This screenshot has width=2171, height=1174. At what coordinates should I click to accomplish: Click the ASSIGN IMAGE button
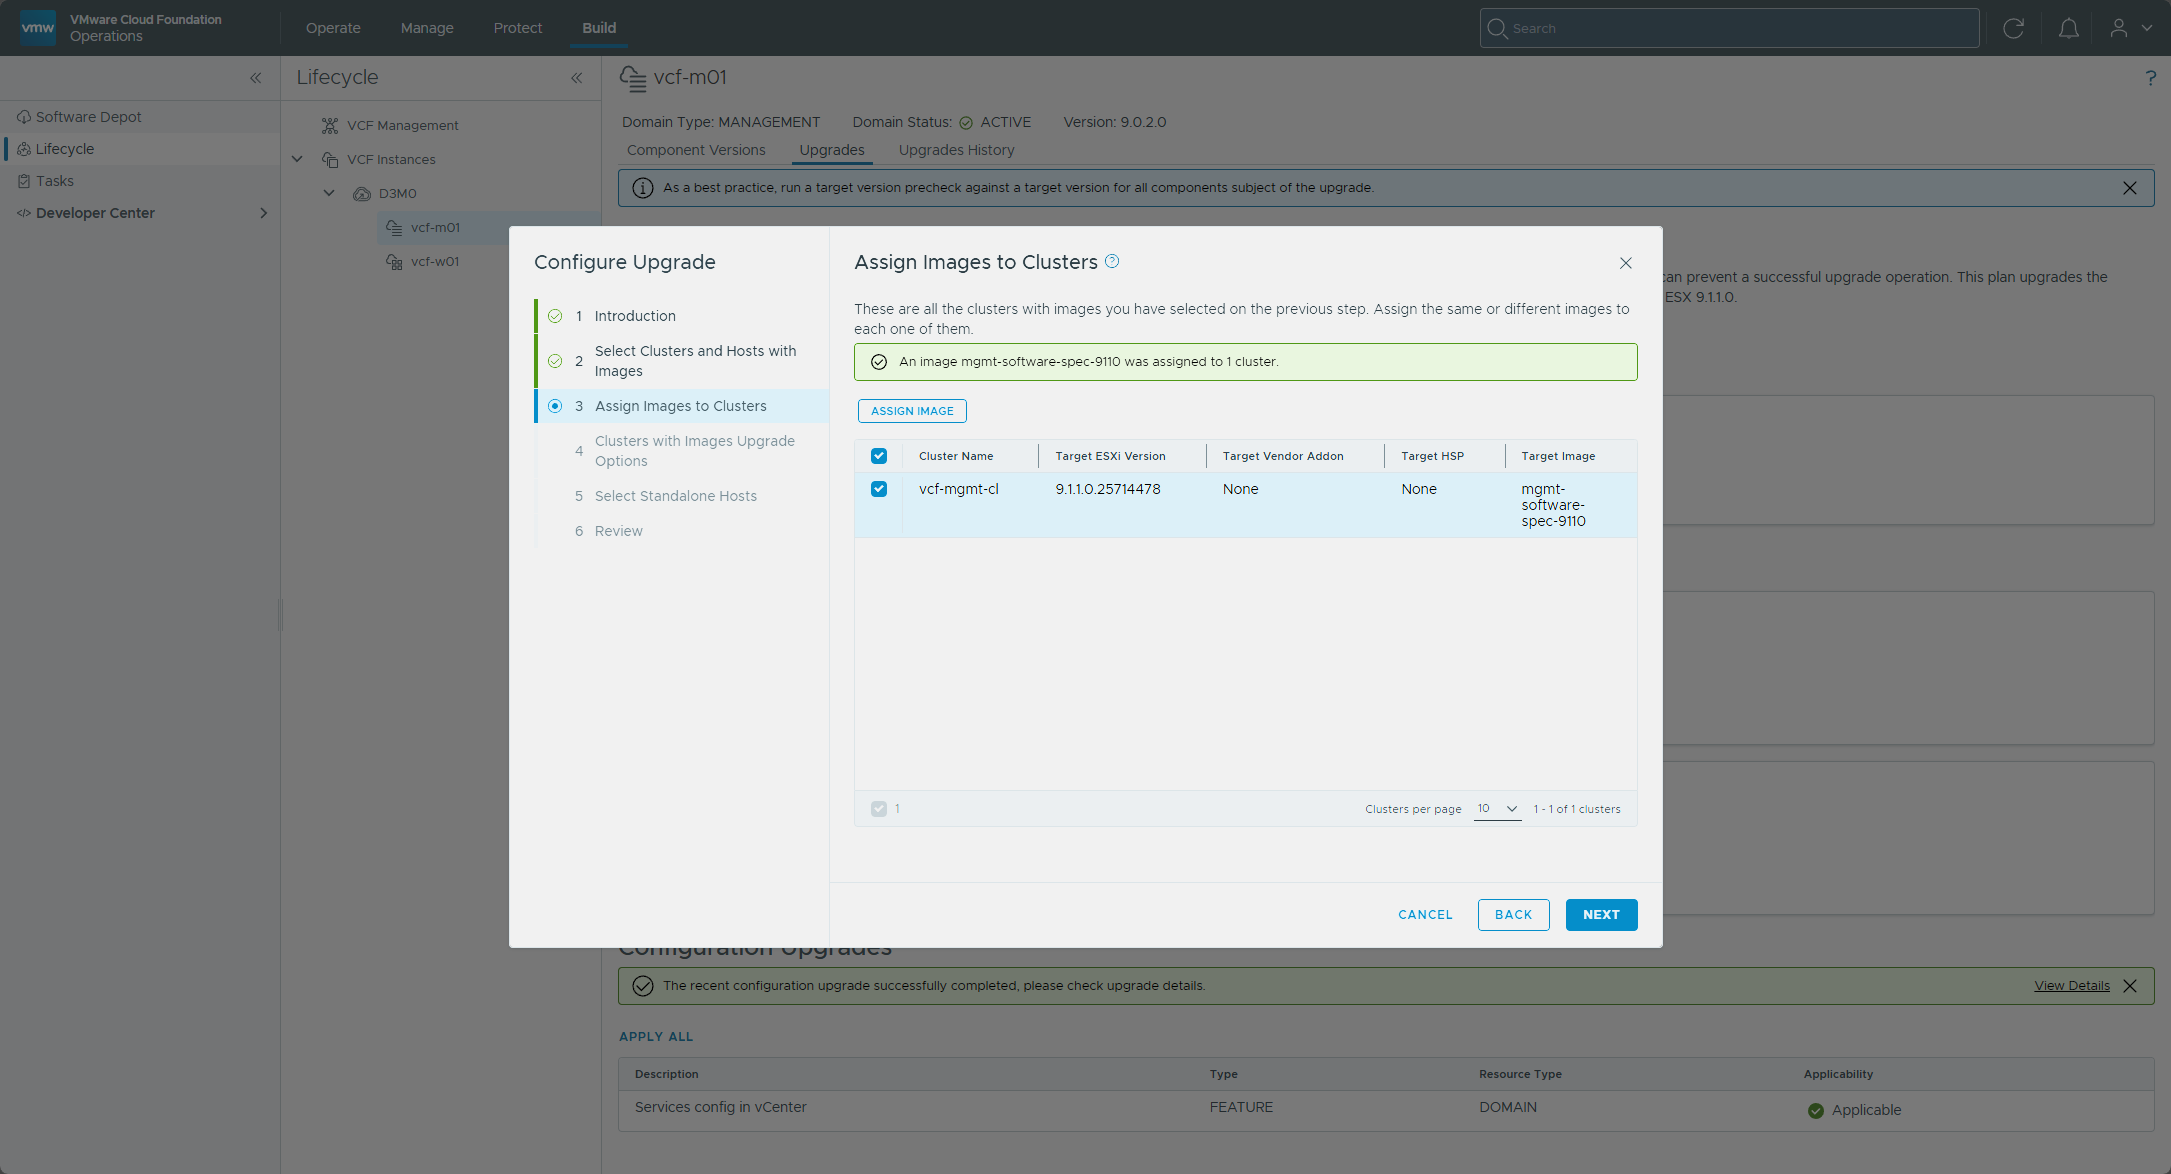click(x=912, y=411)
